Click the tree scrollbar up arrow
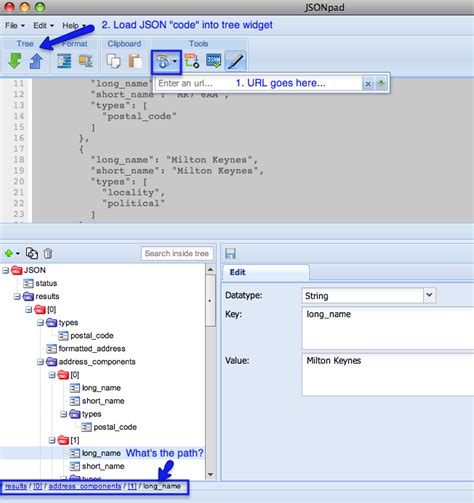 click(x=210, y=269)
